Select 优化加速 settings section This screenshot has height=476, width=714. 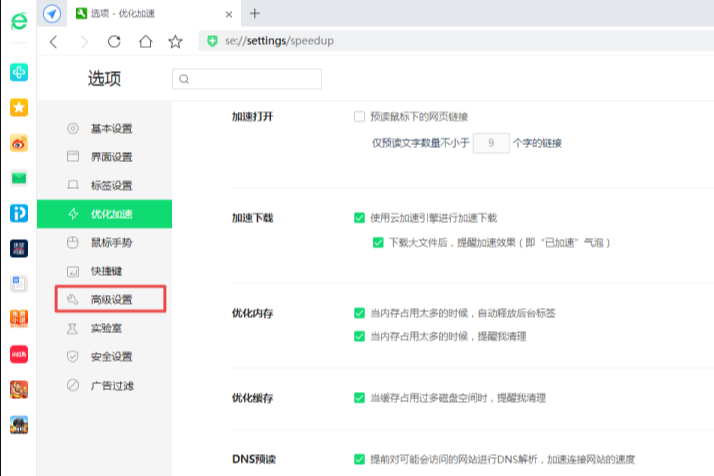tap(104, 214)
